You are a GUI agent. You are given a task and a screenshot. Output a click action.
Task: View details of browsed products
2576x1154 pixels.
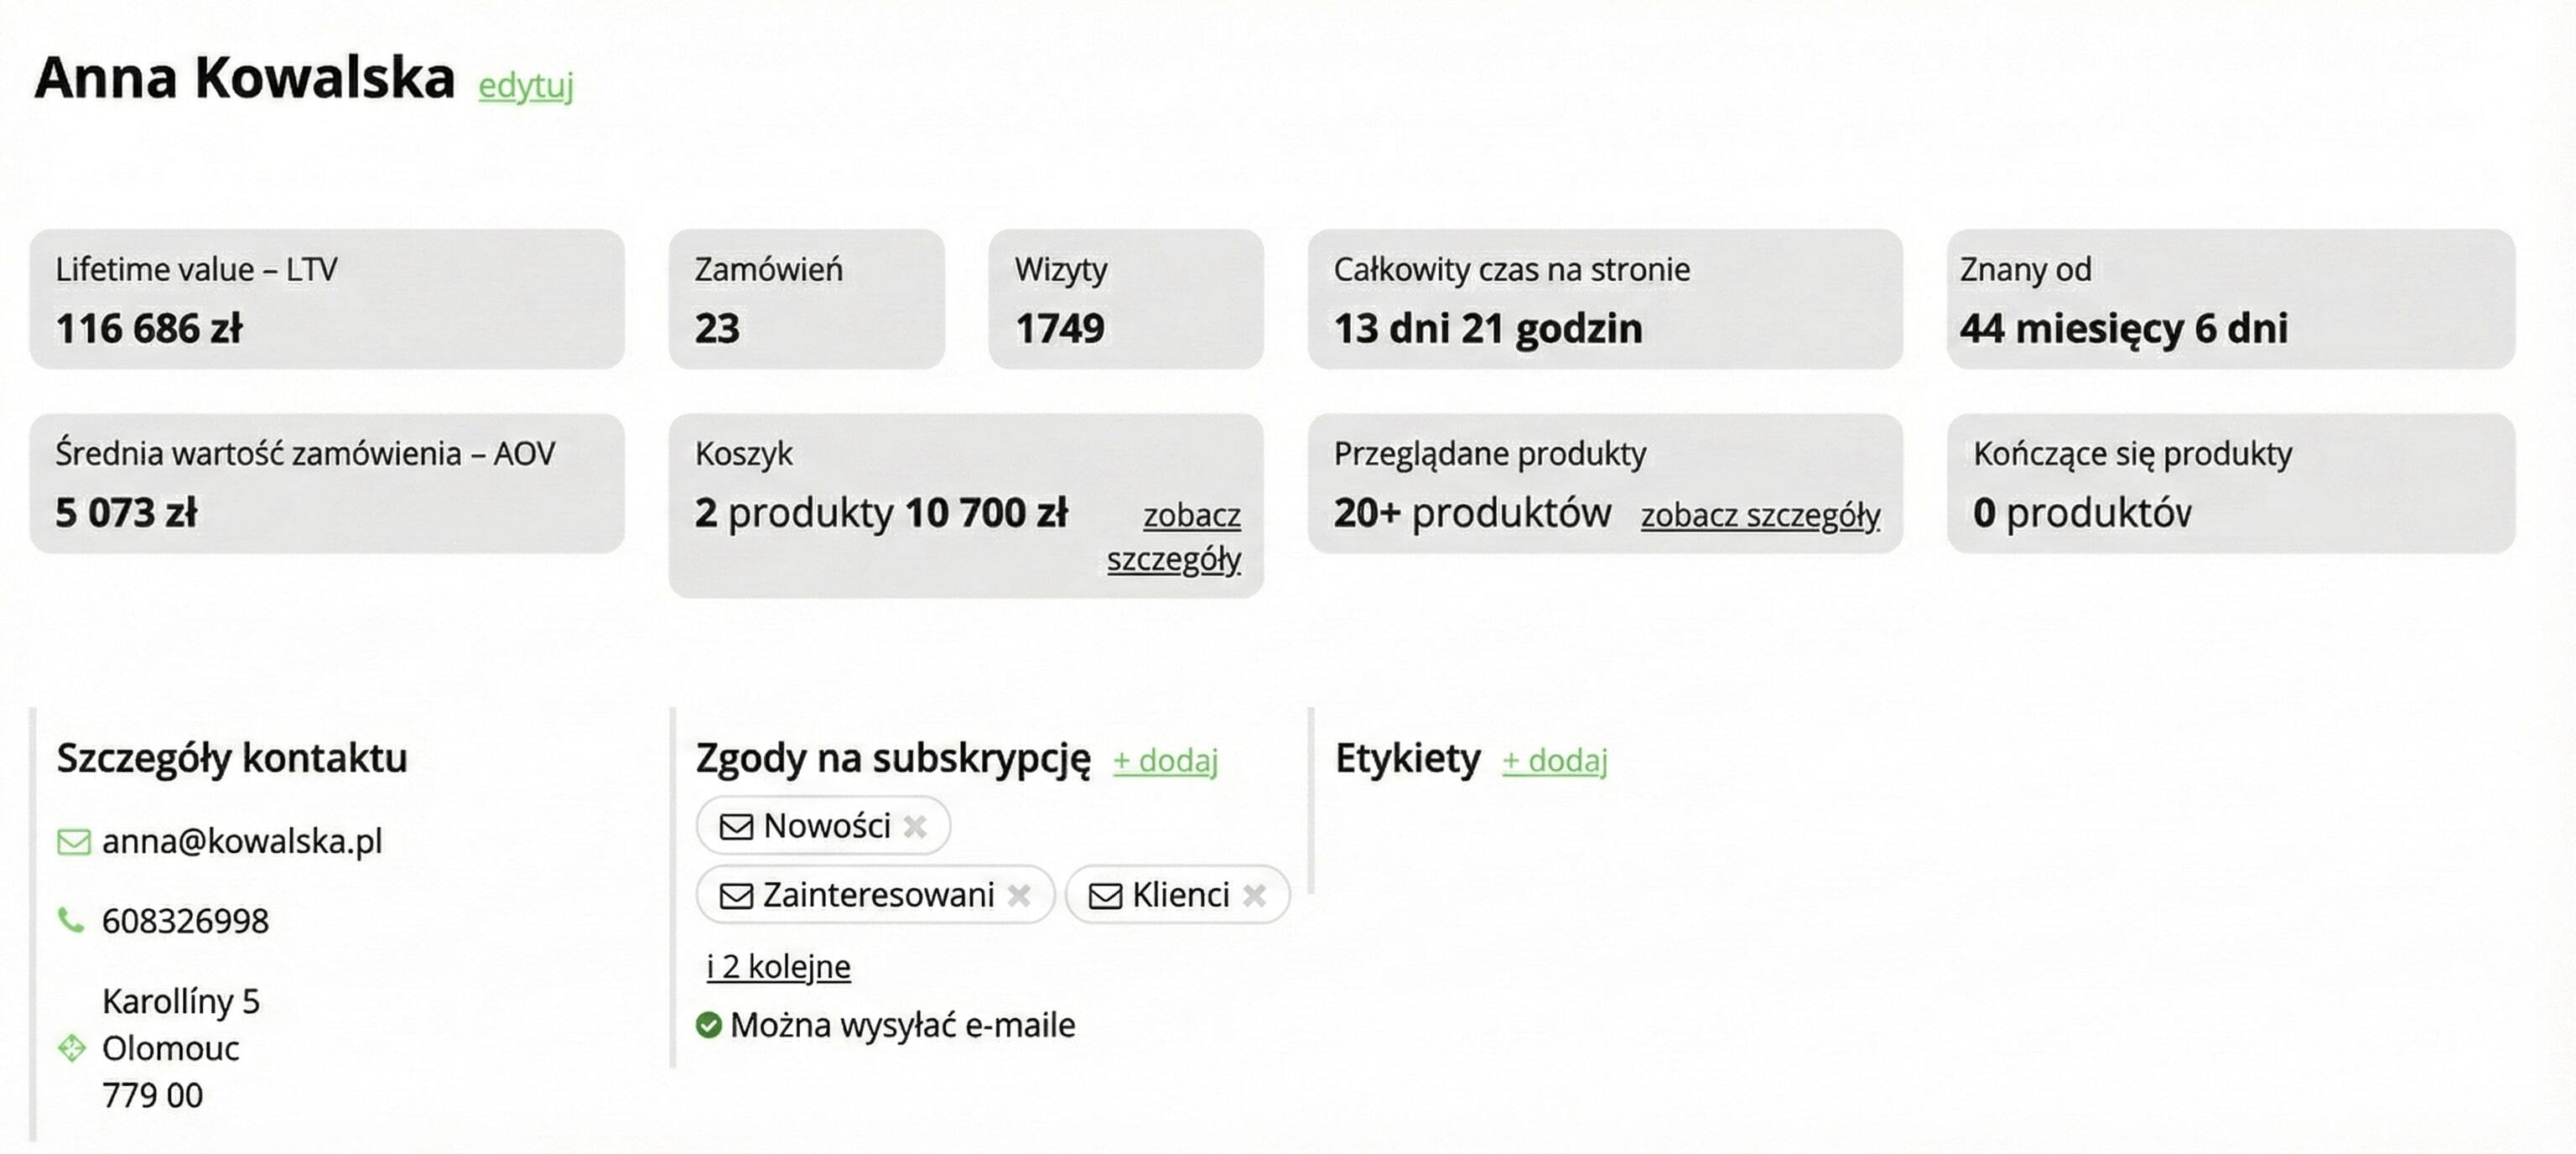tap(1760, 515)
